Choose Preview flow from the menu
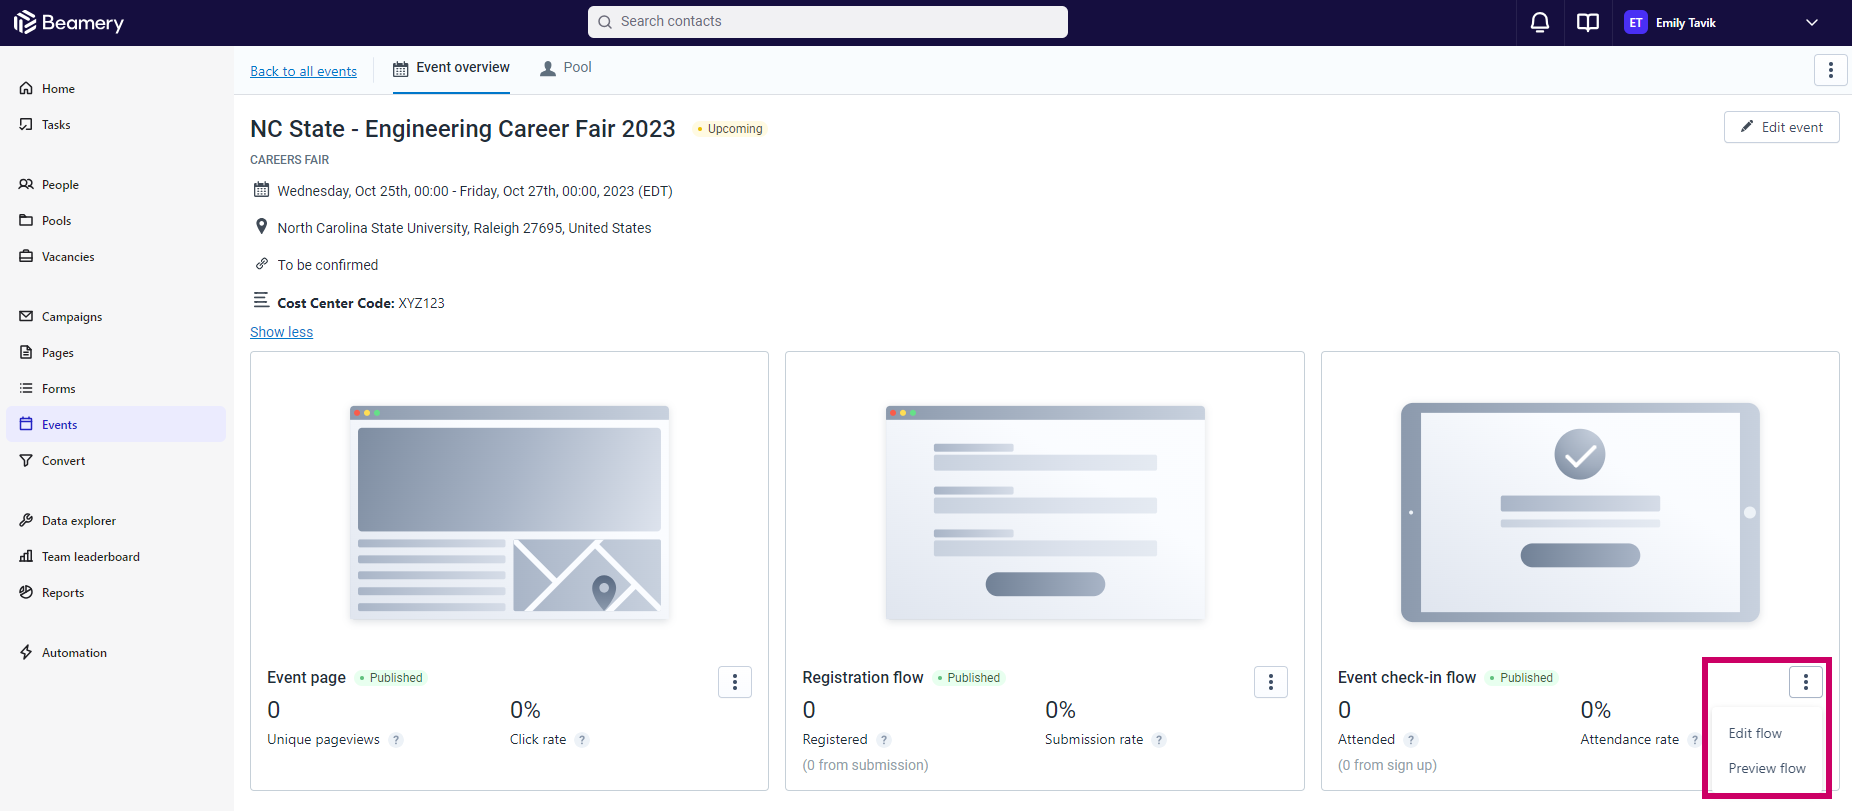Screen dimensions: 1852x811 (x=1769, y=768)
